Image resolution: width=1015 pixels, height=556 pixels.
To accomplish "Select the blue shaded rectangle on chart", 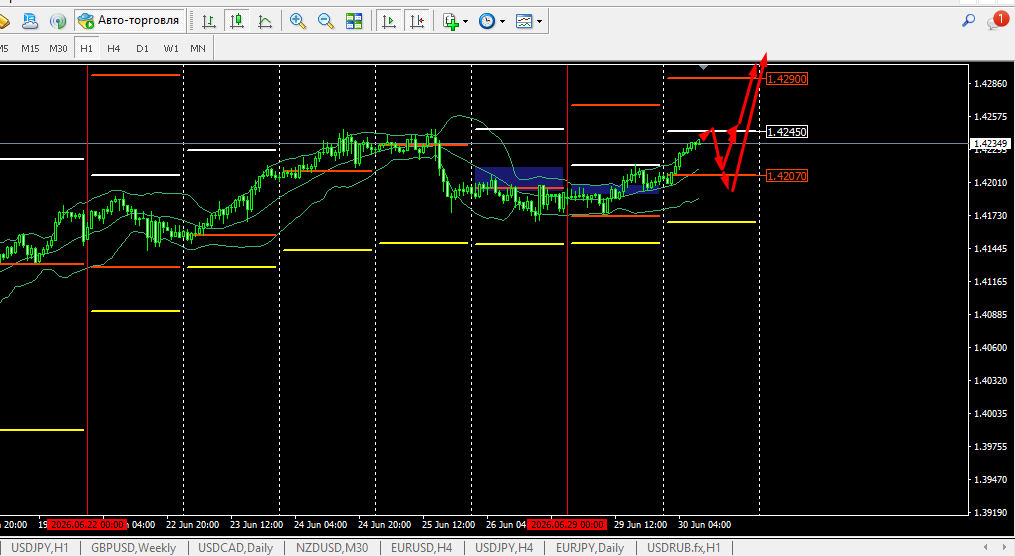I will point(519,177).
